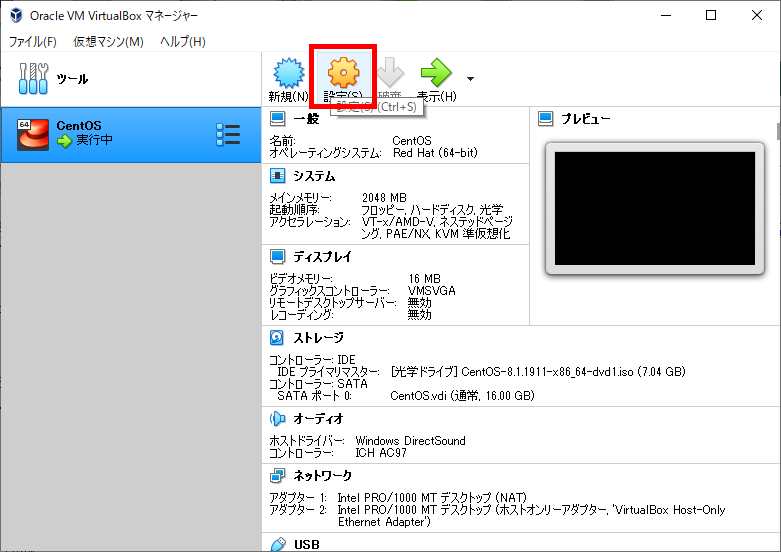Viewport: 781px width, 552px height.
Task: Click the オーディオ section heading
Action: [x=318, y=418]
